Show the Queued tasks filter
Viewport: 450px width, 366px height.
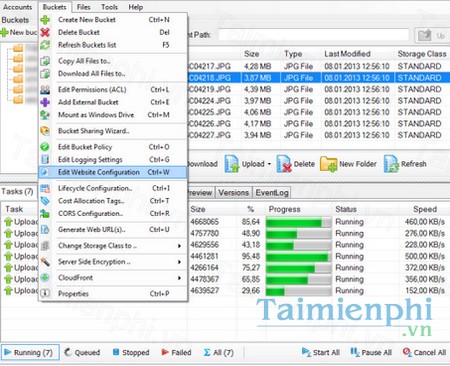click(82, 352)
